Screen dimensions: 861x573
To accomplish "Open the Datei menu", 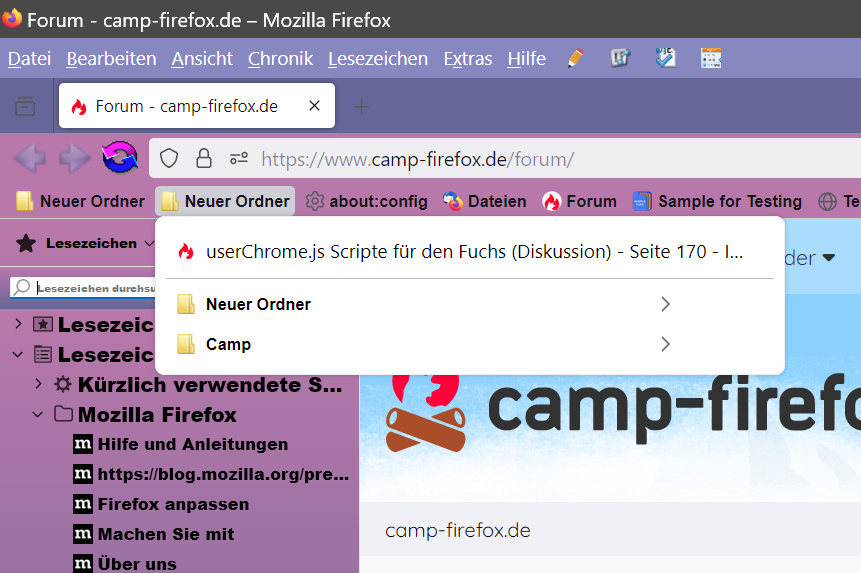I will click(x=30, y=58).
